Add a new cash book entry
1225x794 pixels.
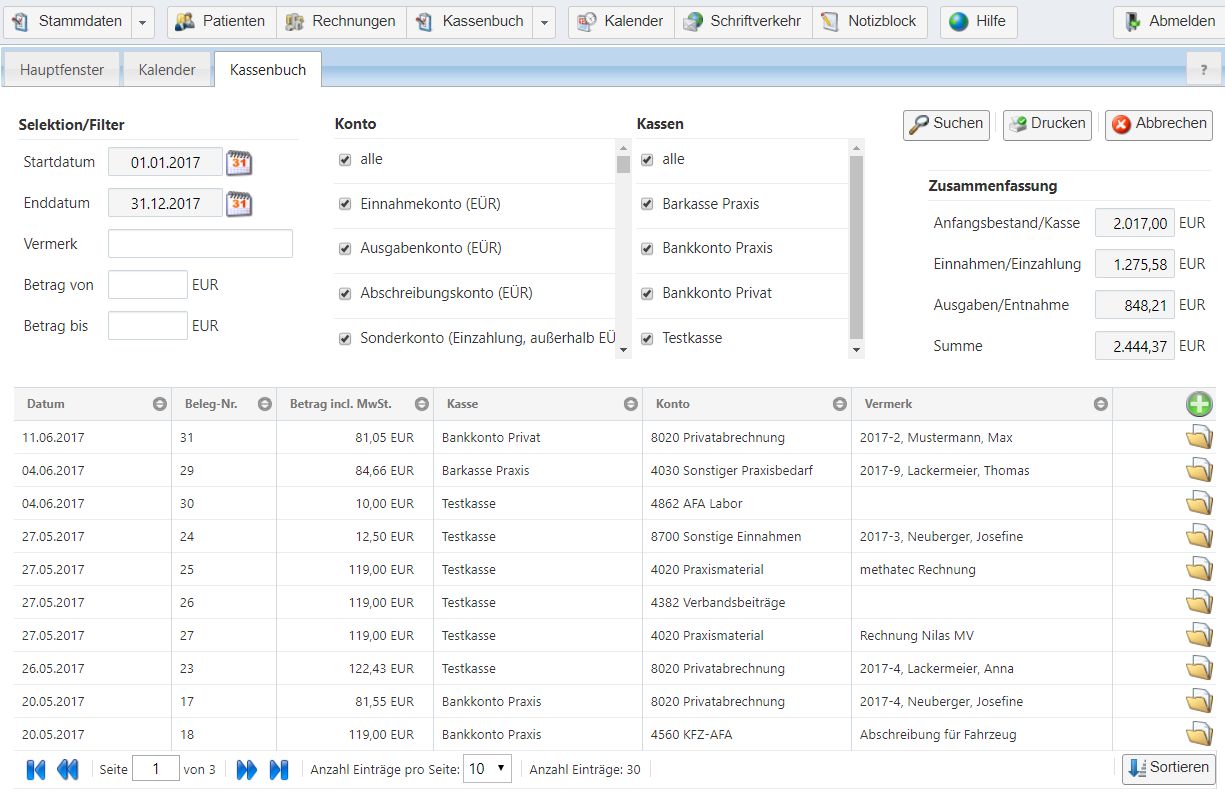tap(1199, 404)
